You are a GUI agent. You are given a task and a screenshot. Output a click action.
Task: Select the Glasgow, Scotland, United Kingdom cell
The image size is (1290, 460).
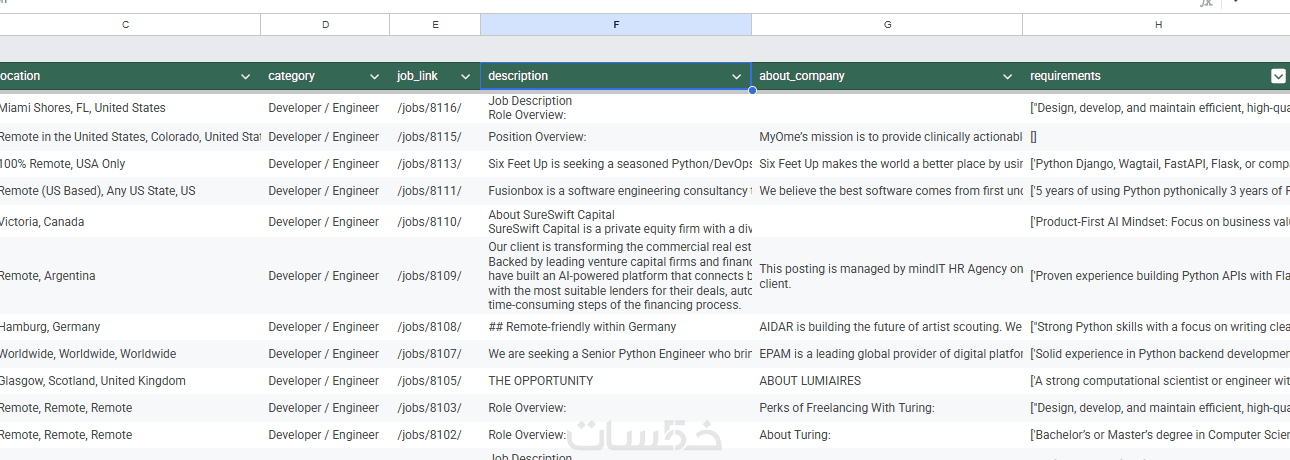tap(130, 381)
